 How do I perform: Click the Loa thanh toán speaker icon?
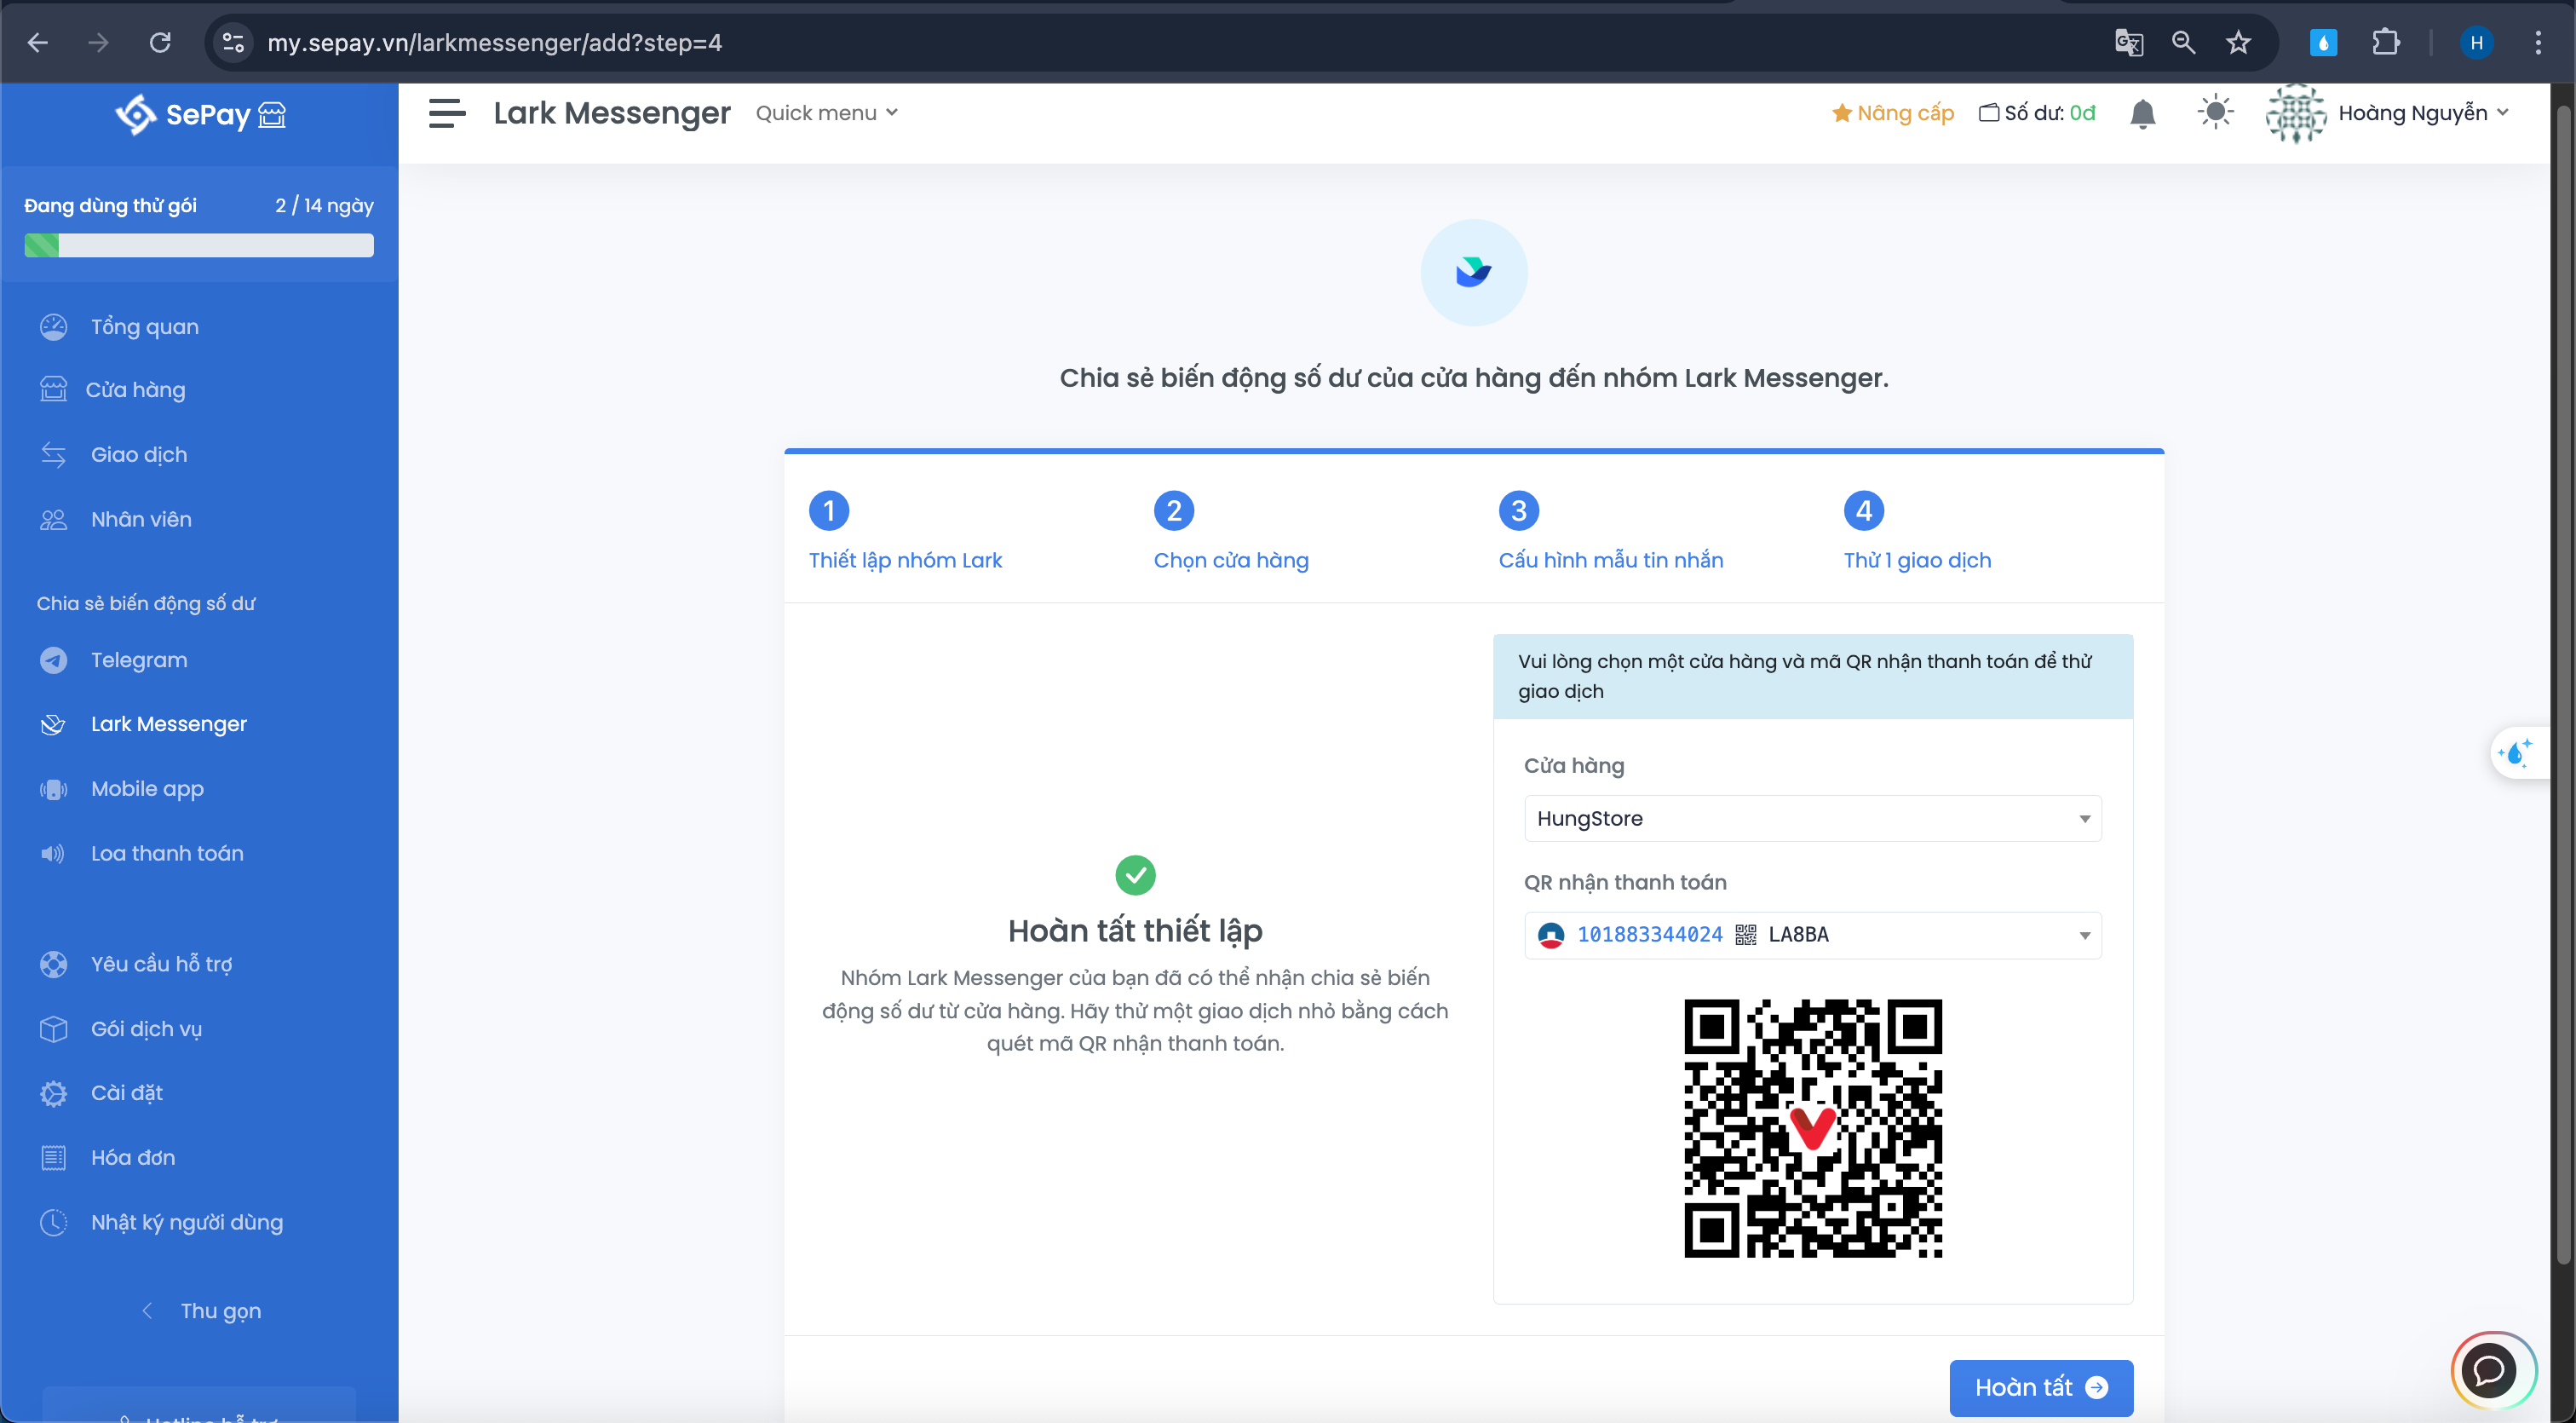click(x=53, y=853)
